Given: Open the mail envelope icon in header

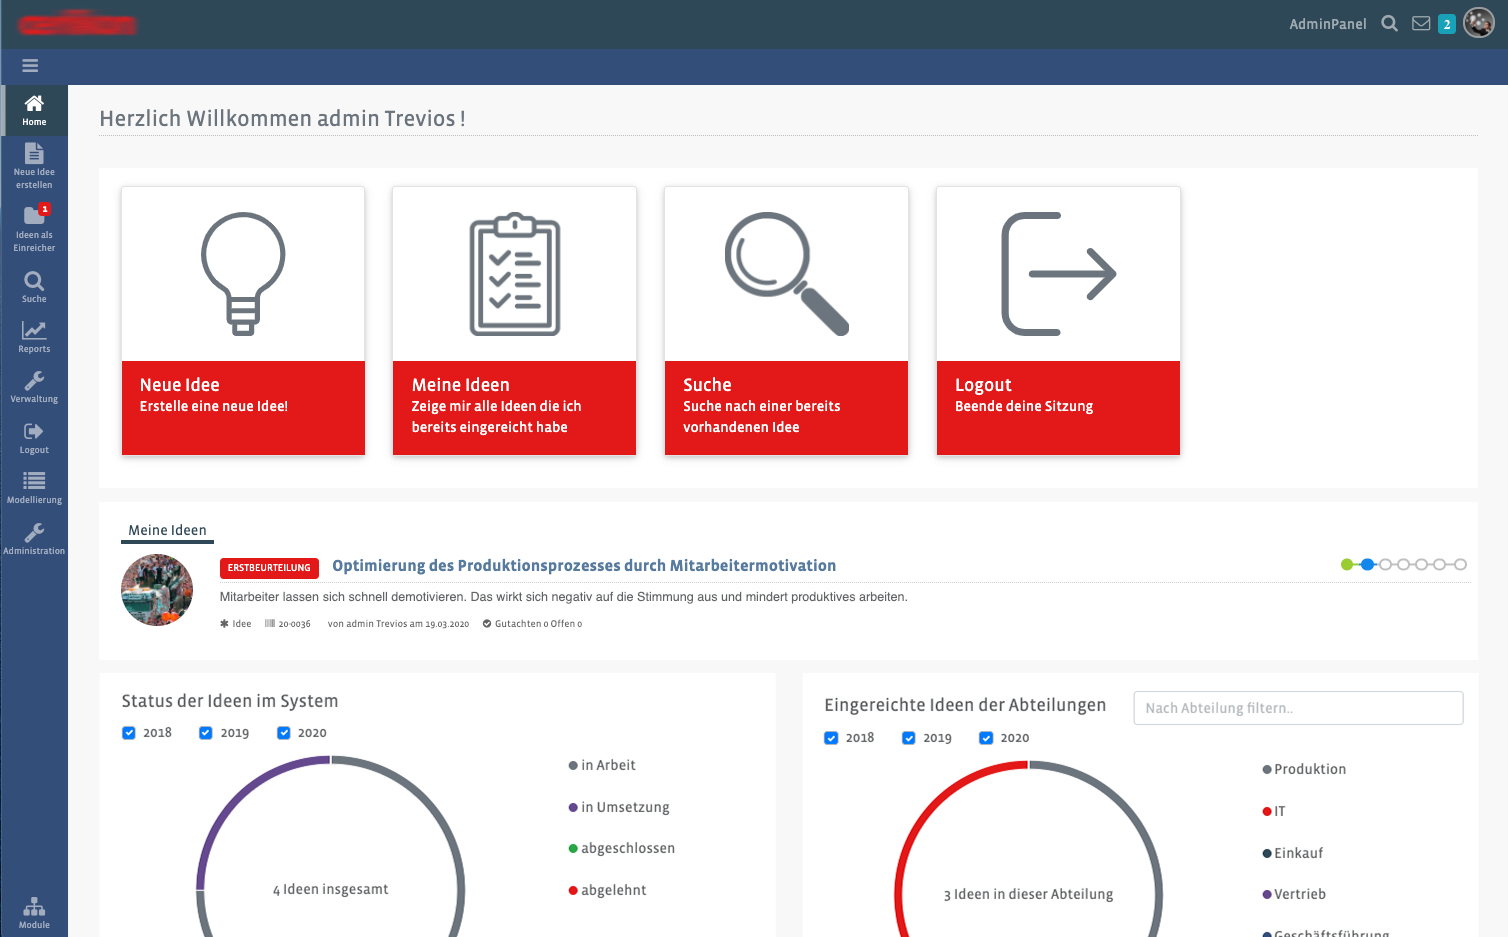Looking at the screenshot, I should tap(1420, 23).
